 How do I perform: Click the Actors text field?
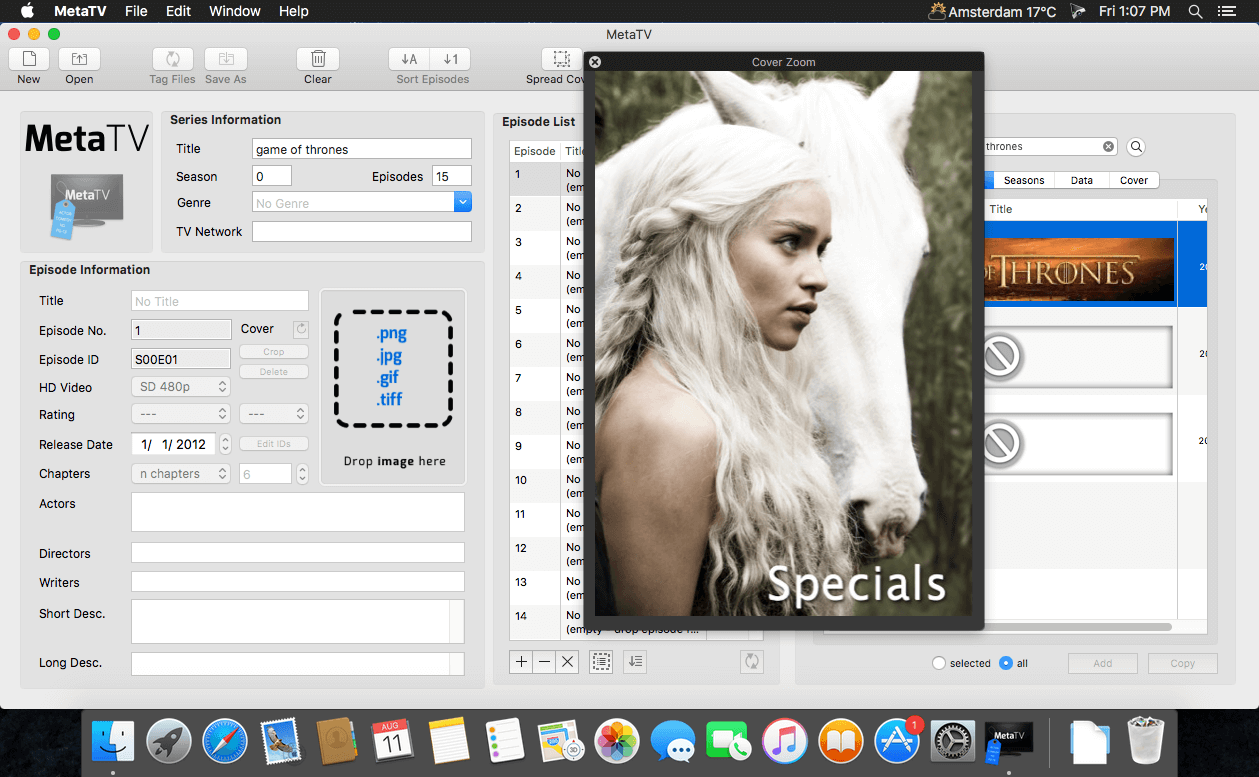(298, 512)
